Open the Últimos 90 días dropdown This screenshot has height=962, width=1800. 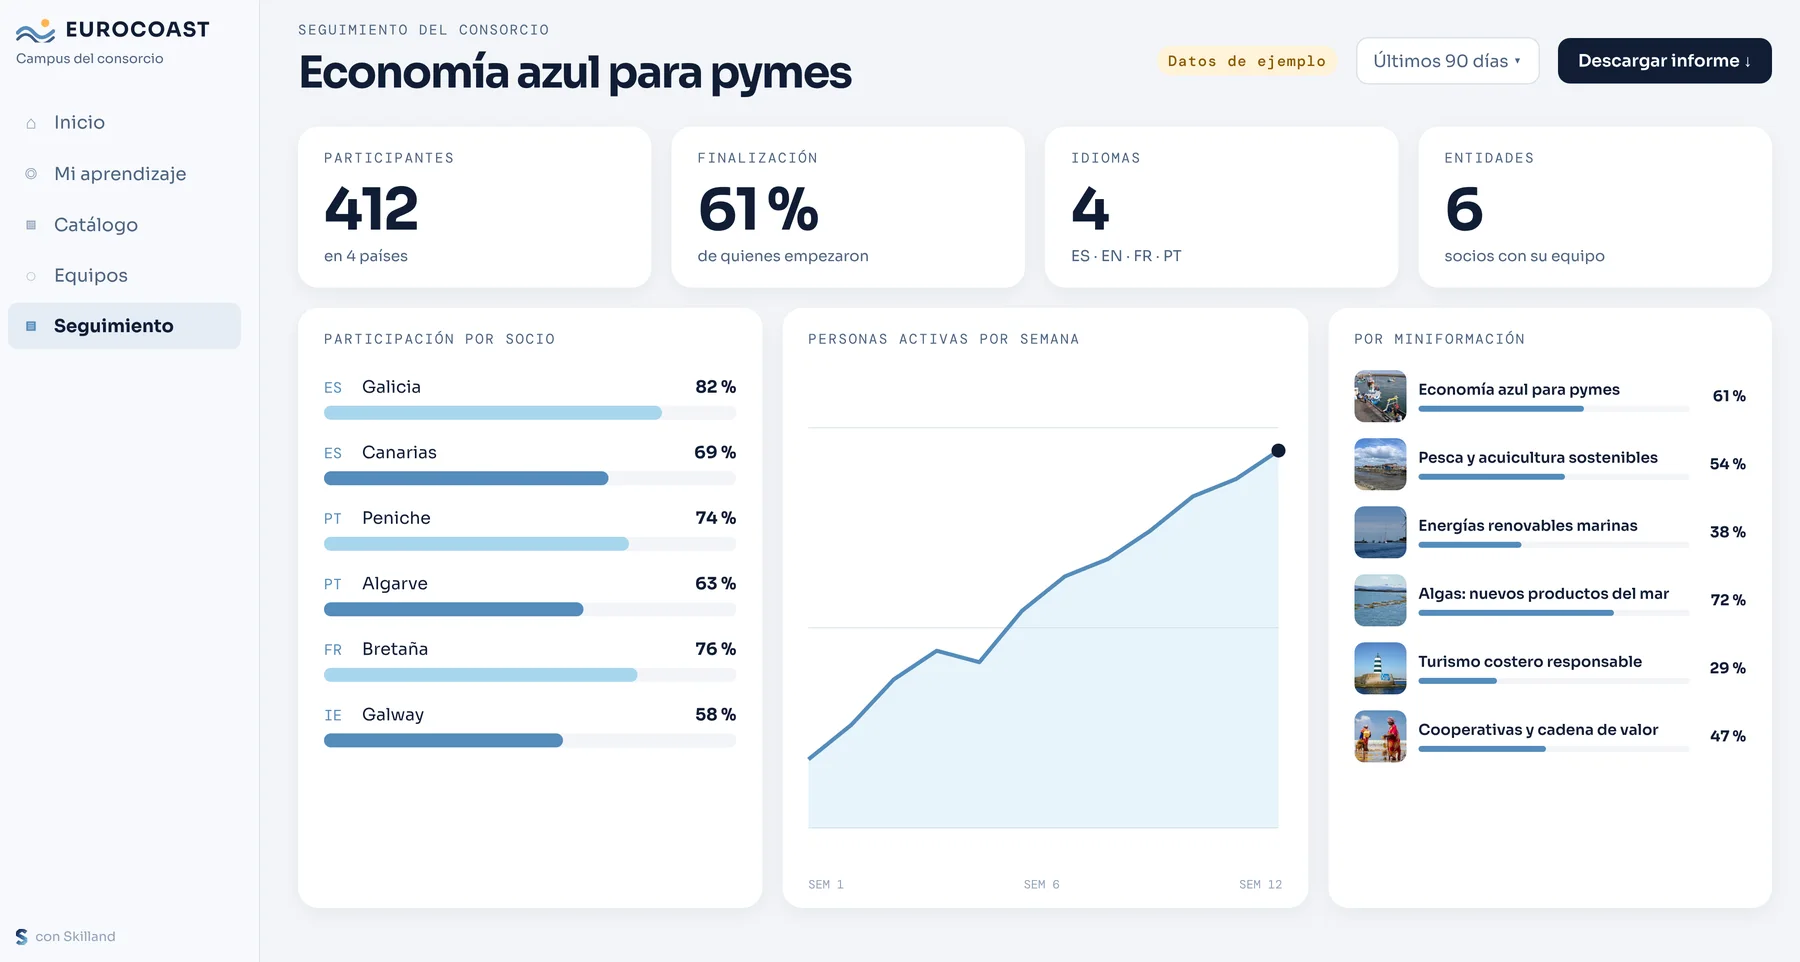(1447, 61)
